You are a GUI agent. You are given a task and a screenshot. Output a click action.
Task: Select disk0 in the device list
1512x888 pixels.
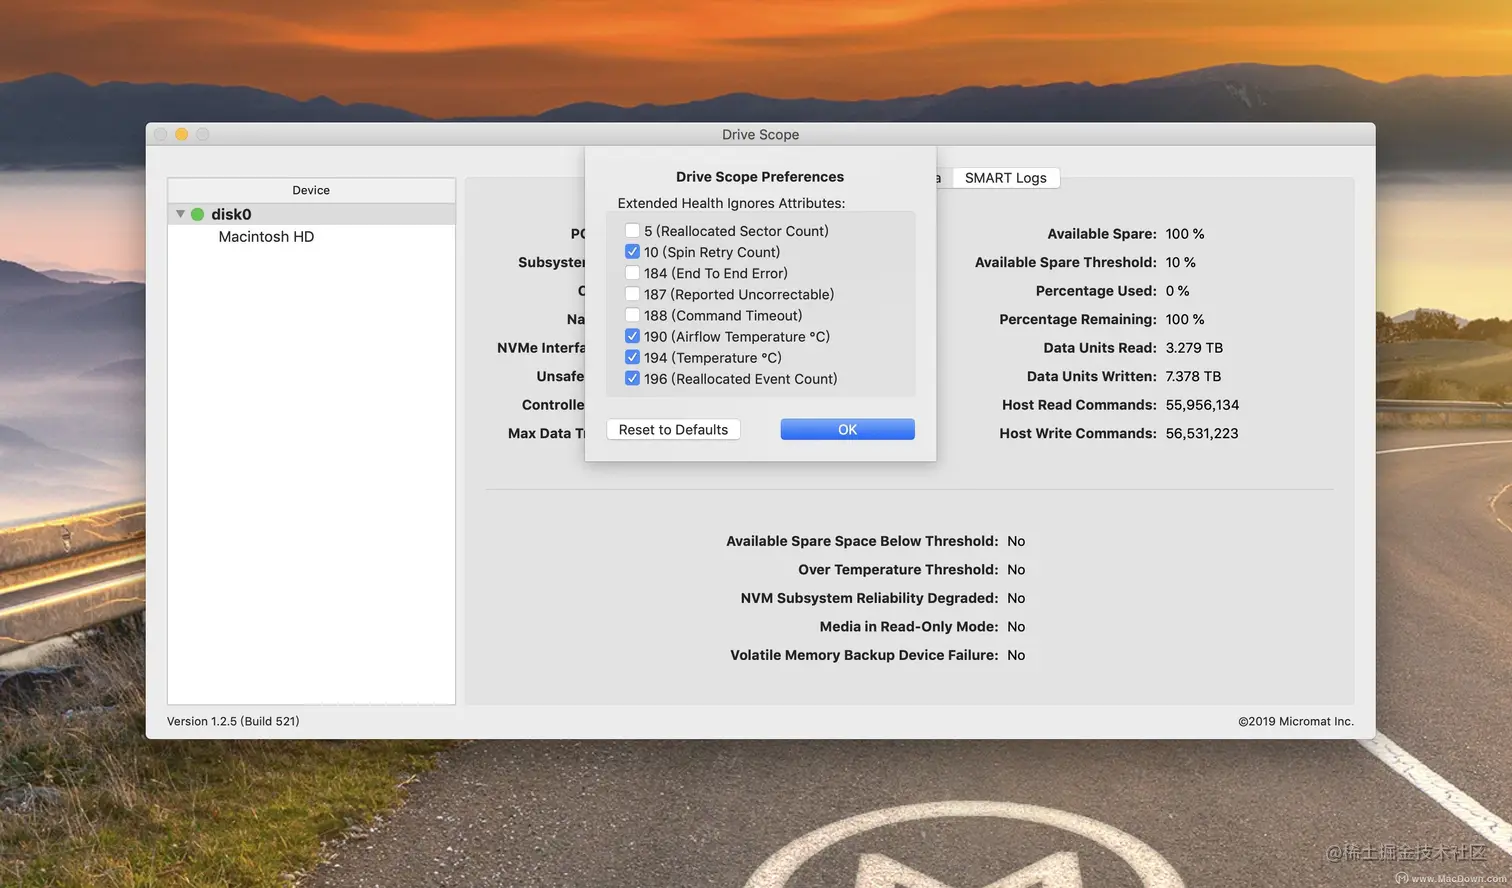pyautogui.click(x=311, y=214)
